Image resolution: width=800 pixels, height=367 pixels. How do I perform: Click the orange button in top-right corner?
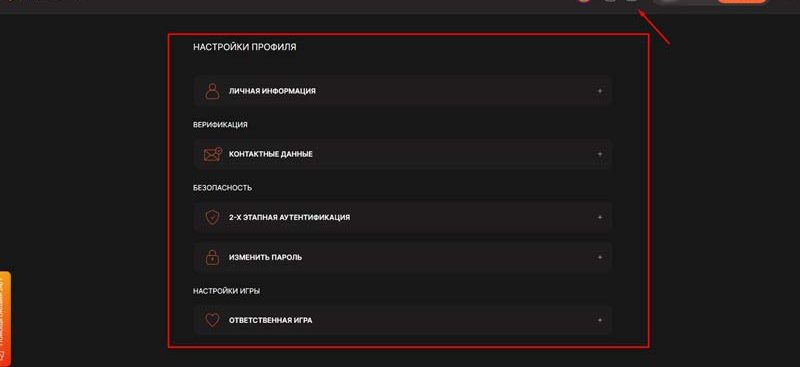(742, 2)
